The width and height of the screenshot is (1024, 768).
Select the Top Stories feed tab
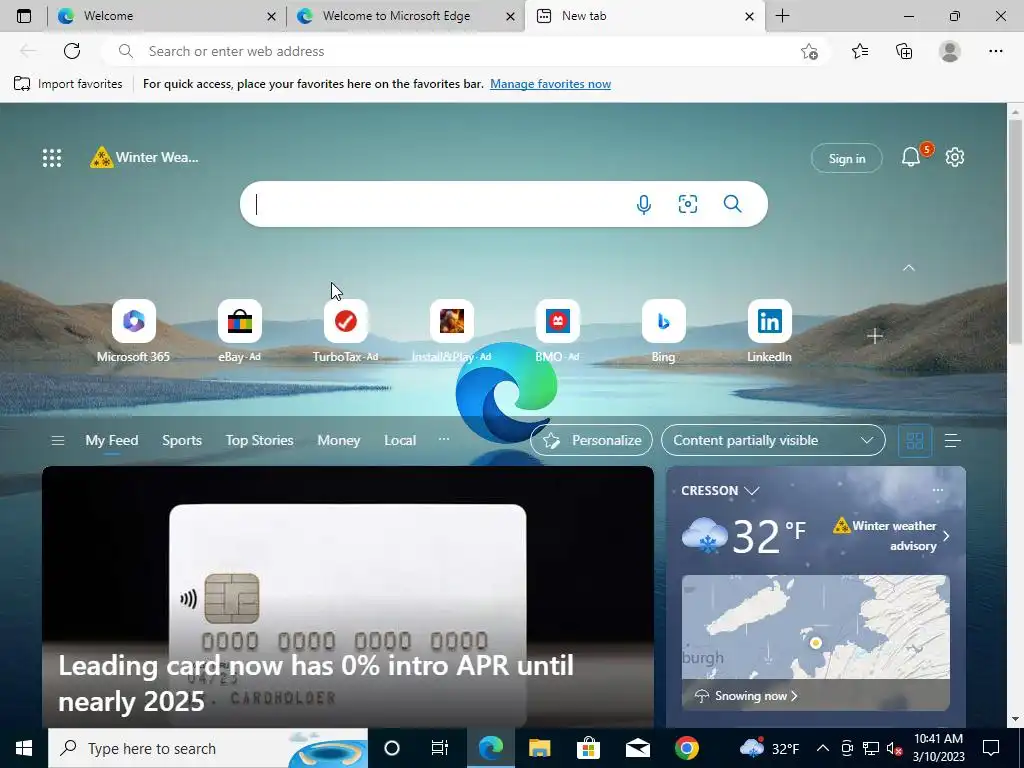pyautogui.click(x=259, y=440)
